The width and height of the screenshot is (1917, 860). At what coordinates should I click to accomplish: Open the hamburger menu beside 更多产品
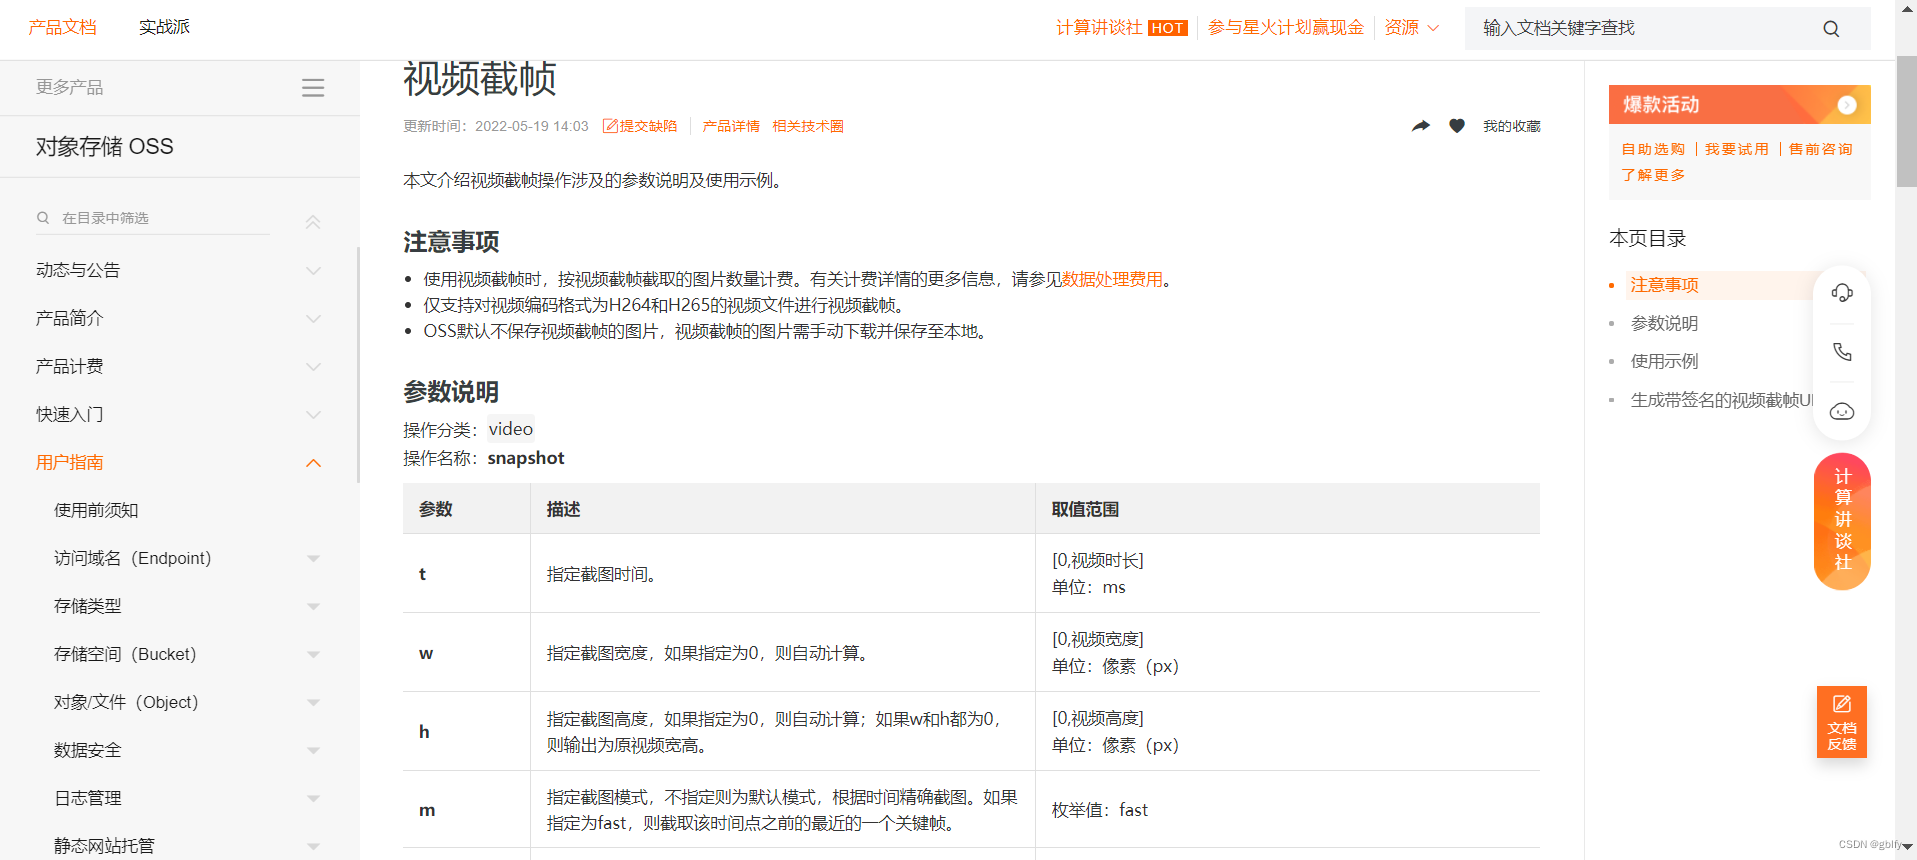(313, 88)
